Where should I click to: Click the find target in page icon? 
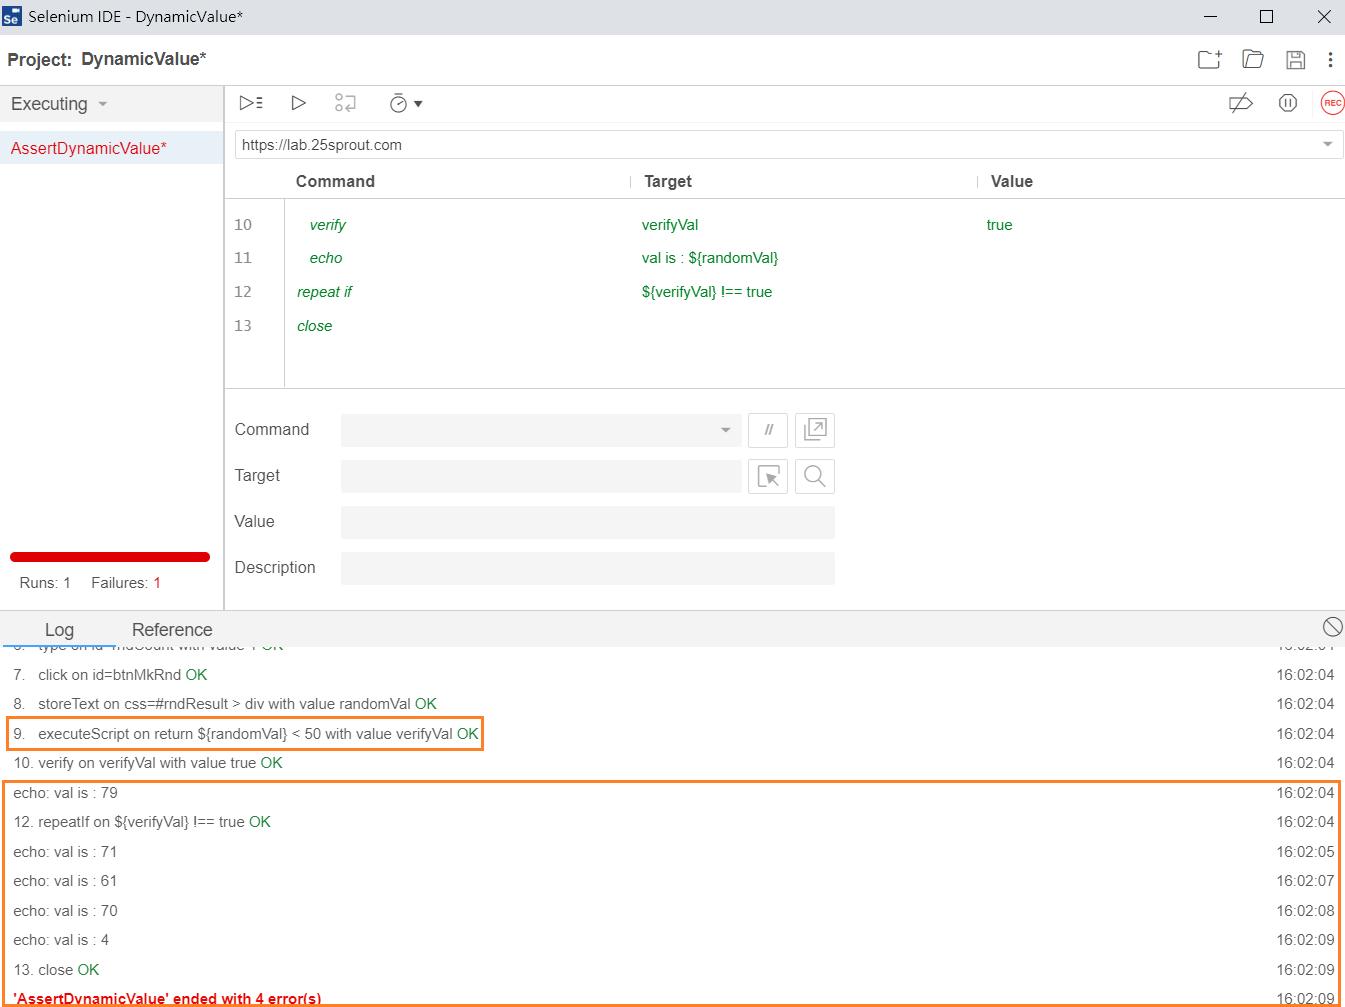tap(815, 476)
